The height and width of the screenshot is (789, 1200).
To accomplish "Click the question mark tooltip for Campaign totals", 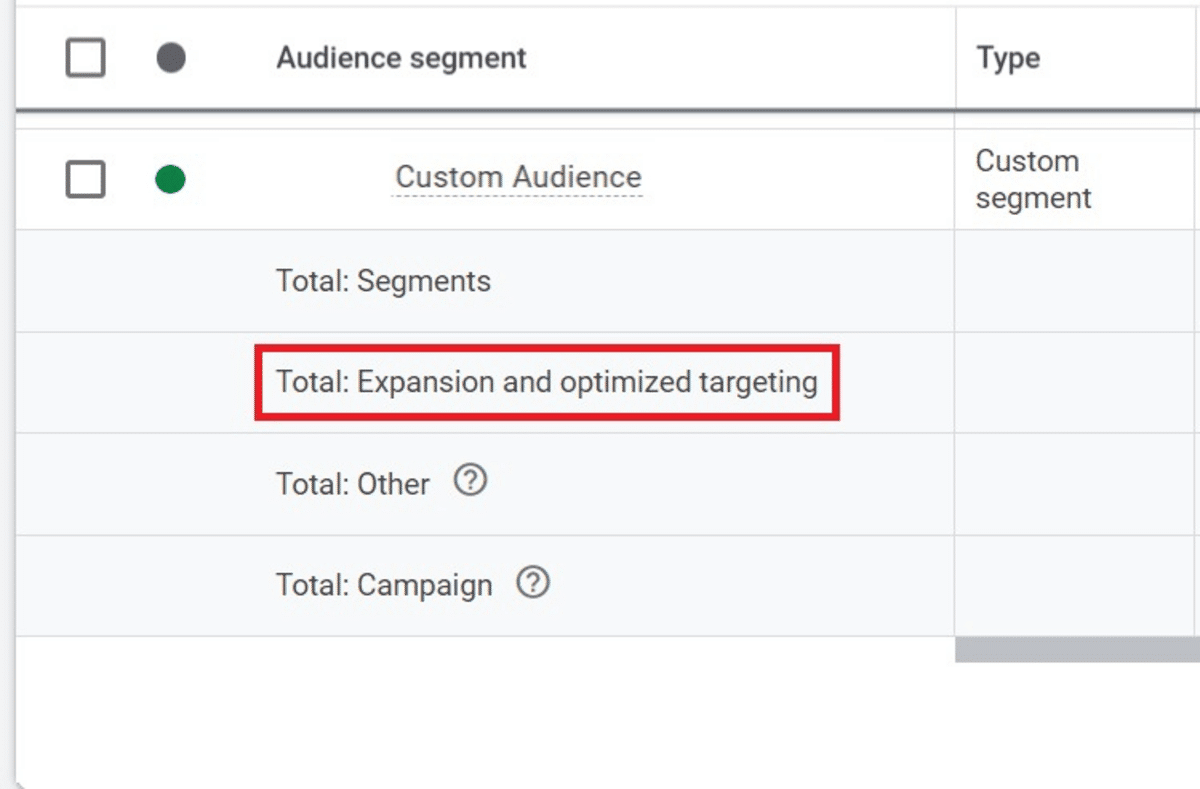I will pos(534,583).
